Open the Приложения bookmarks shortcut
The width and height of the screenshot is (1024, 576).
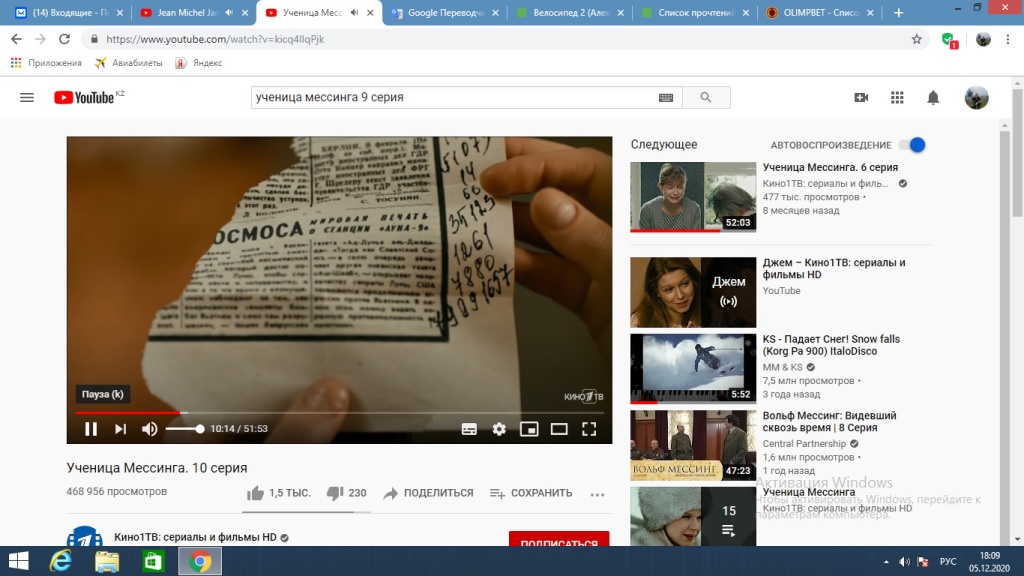coord(46,63)
